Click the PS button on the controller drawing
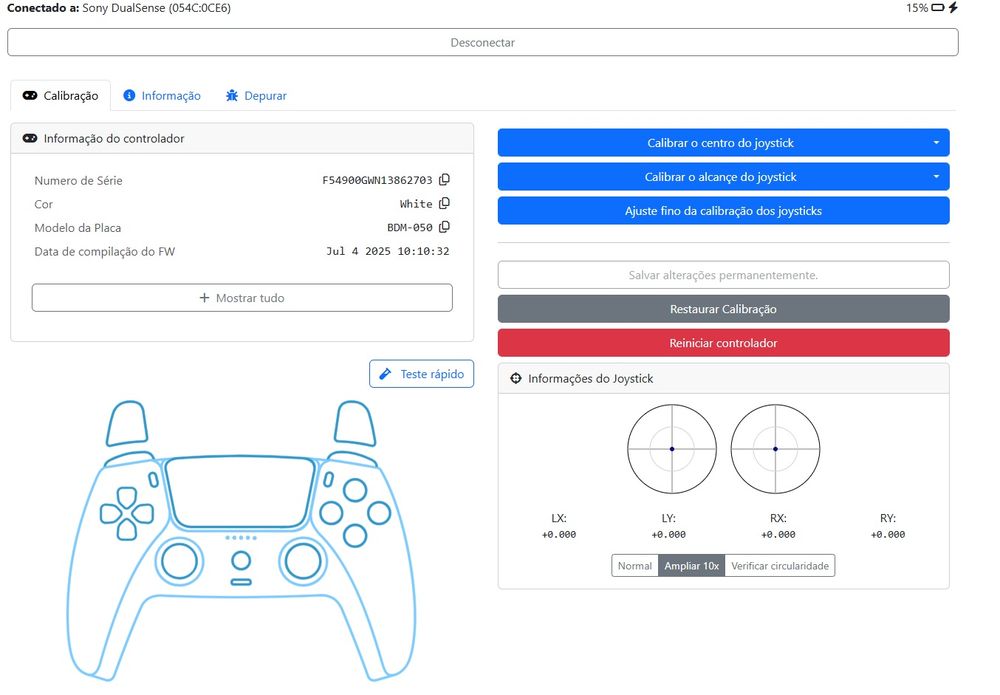Viewport: 1000px width, 695px height. (241, 561)
